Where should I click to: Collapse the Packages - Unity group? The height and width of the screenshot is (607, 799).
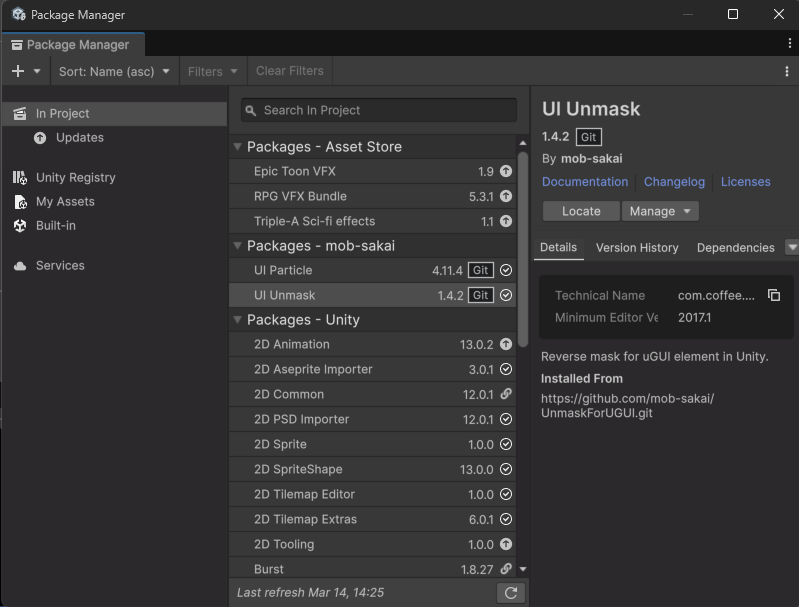237,320
